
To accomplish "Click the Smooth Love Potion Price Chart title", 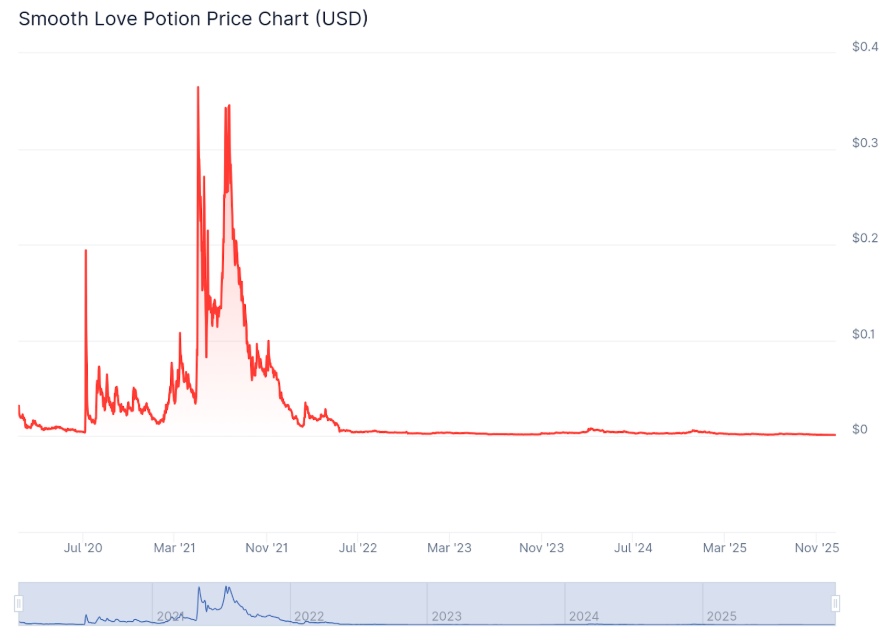I will (x=193, y=19).
